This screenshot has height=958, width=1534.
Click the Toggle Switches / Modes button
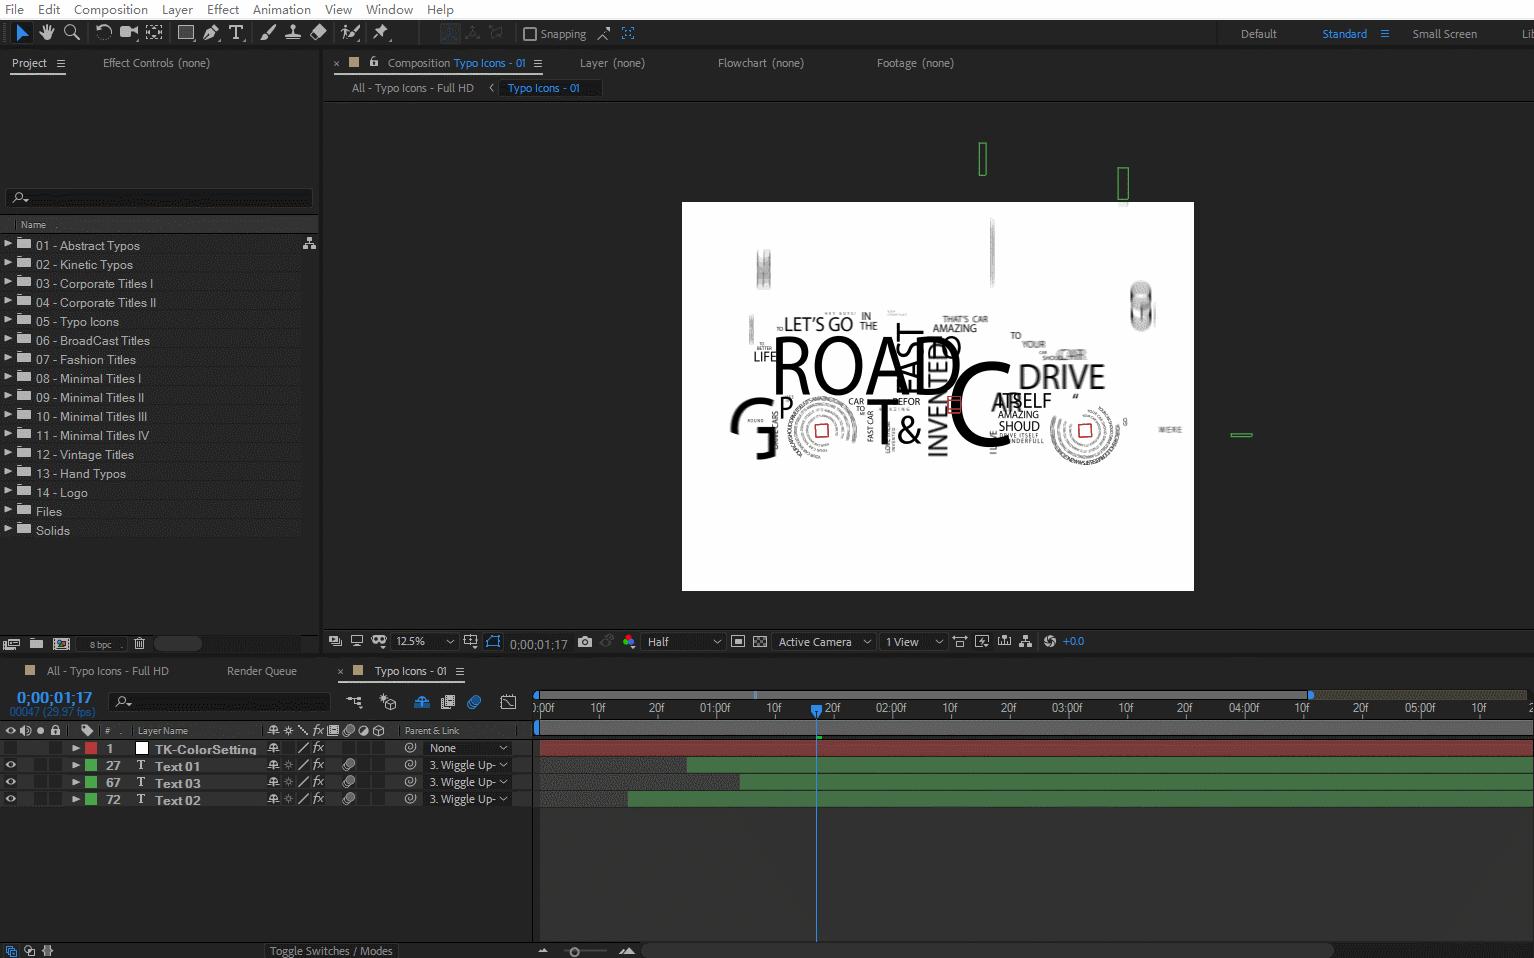331,951
